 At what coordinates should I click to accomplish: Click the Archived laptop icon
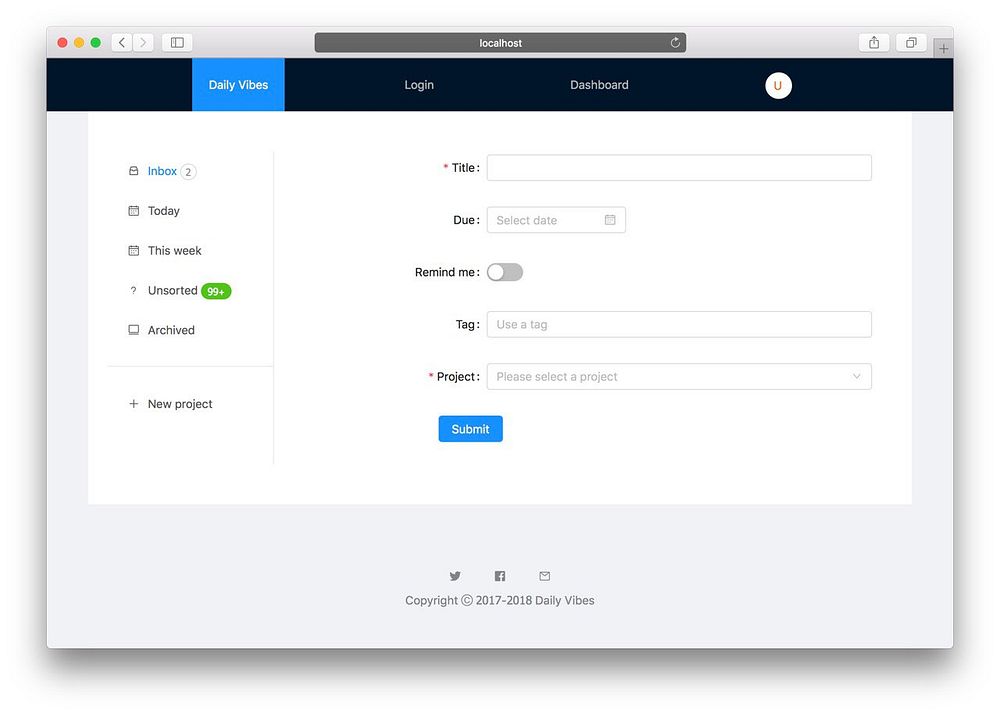133,330
